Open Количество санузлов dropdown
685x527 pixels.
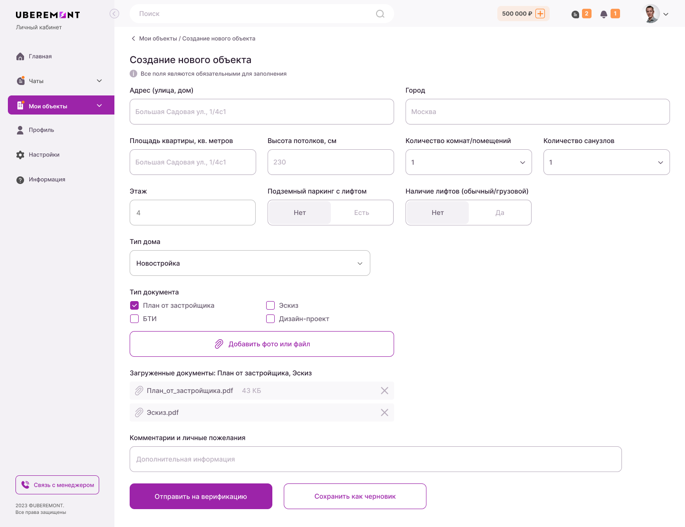pos(606,162)
